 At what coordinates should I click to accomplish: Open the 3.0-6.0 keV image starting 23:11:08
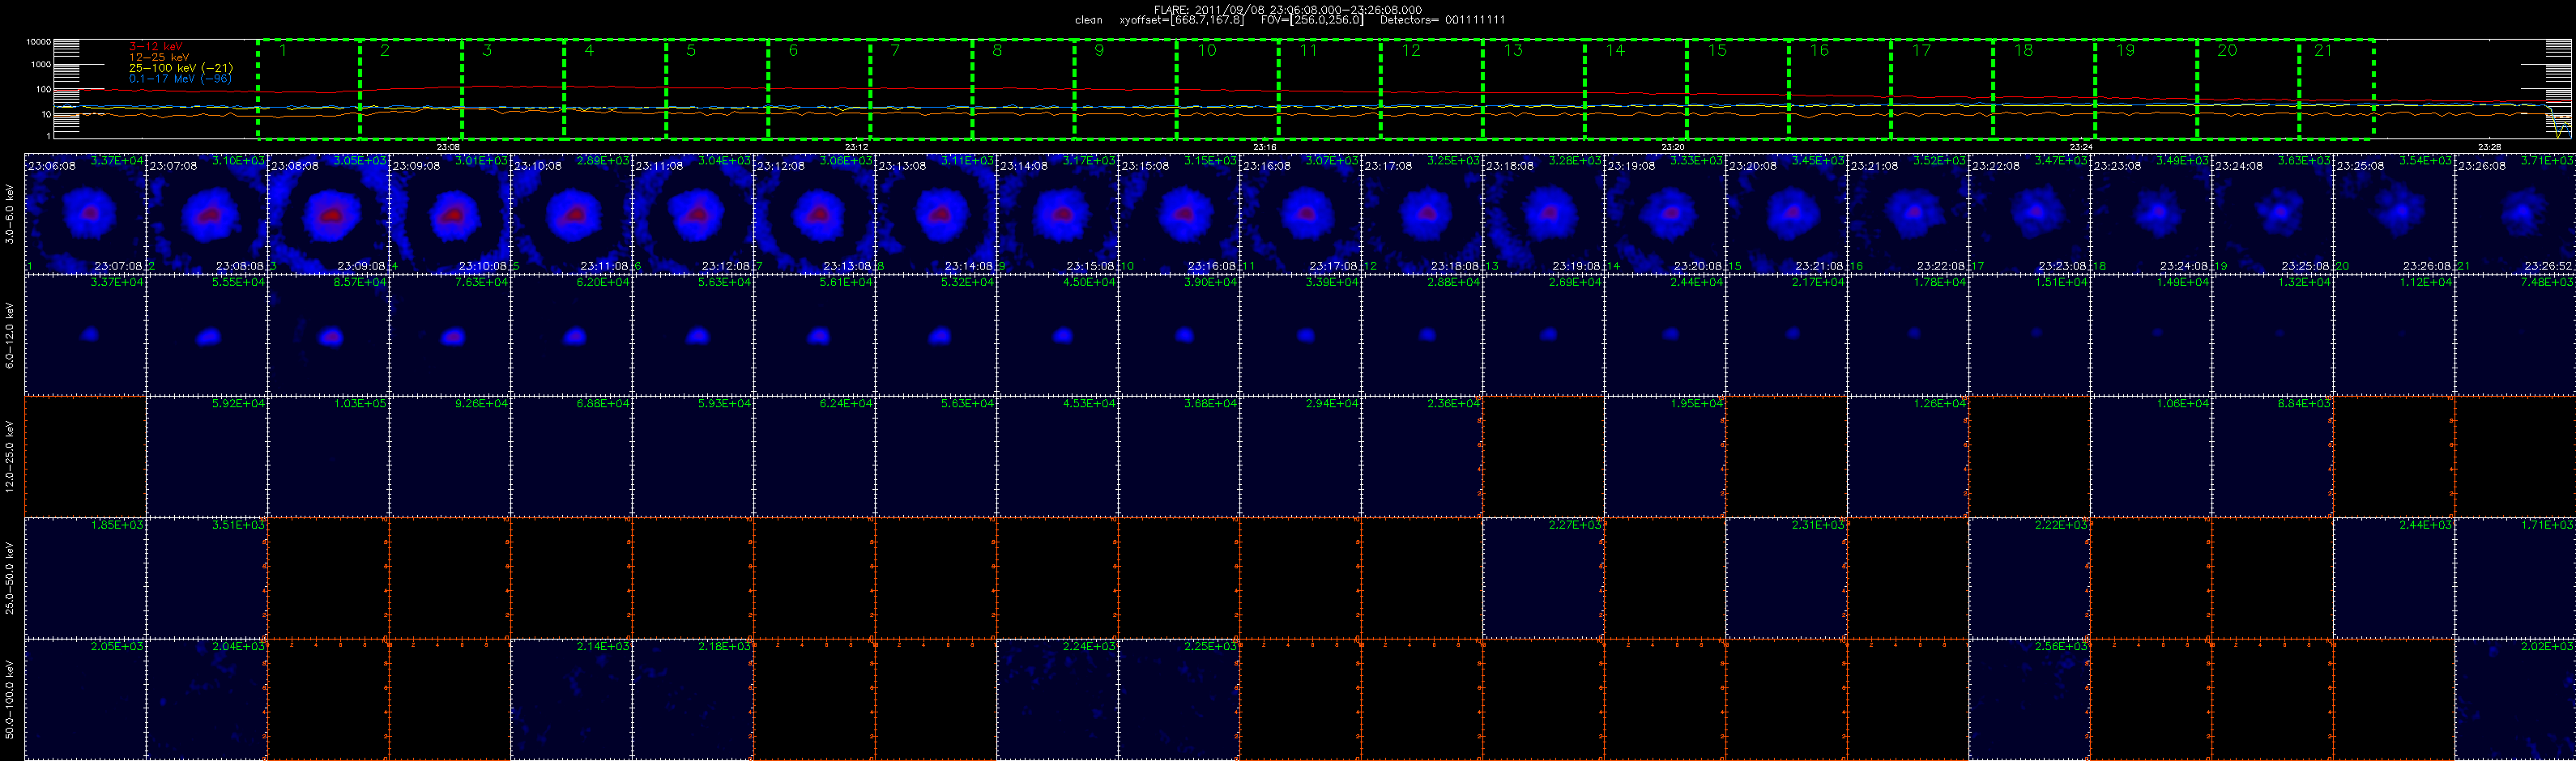click(x=692, y=213)
